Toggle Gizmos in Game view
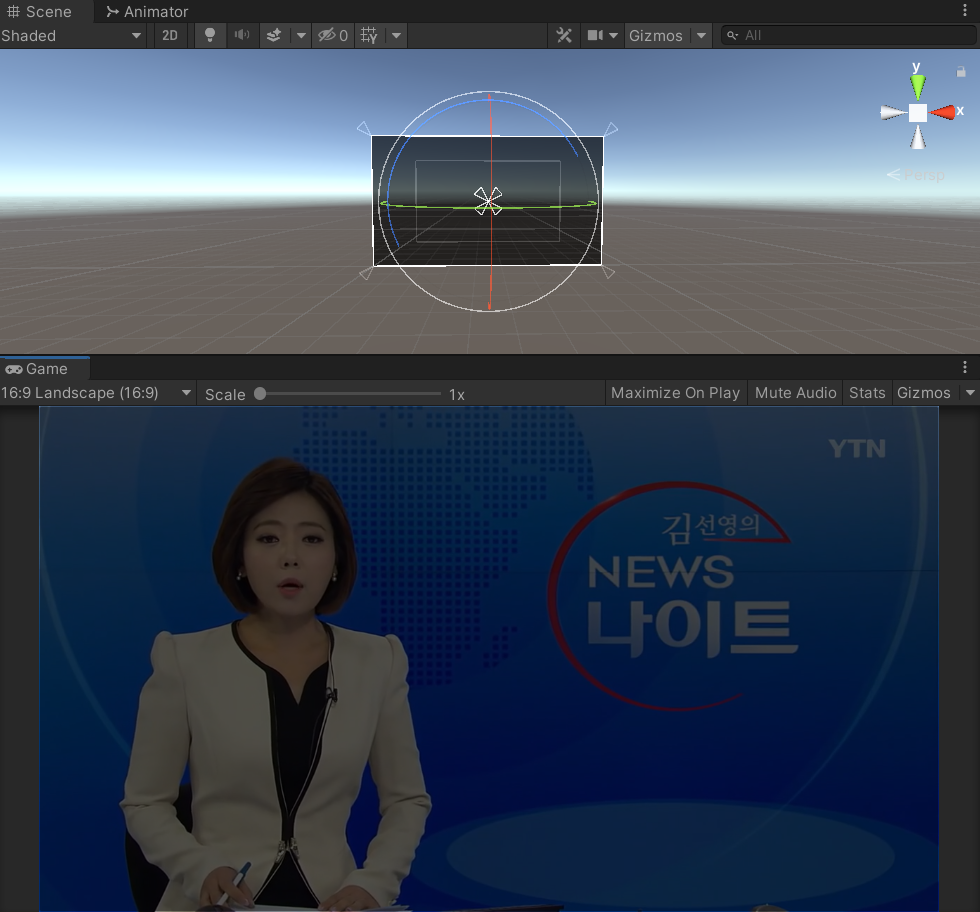 (924, 393)
